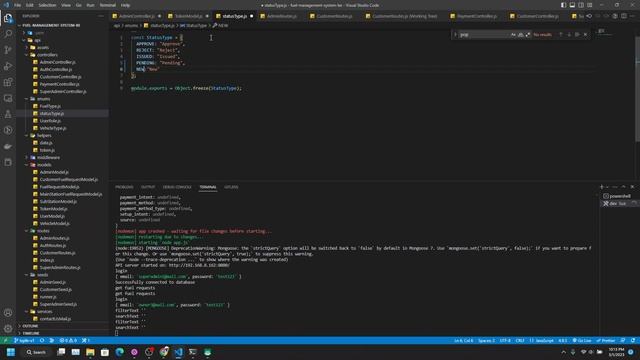Toggle Match Case in find widget
This screenshot has width=640, height=360.
click(x=513, y=35)
